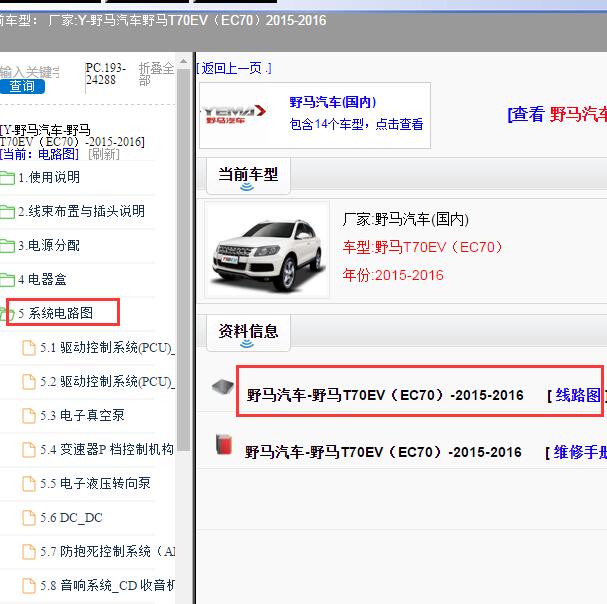Click the 刷新 refresh link

tap(104, 154)
